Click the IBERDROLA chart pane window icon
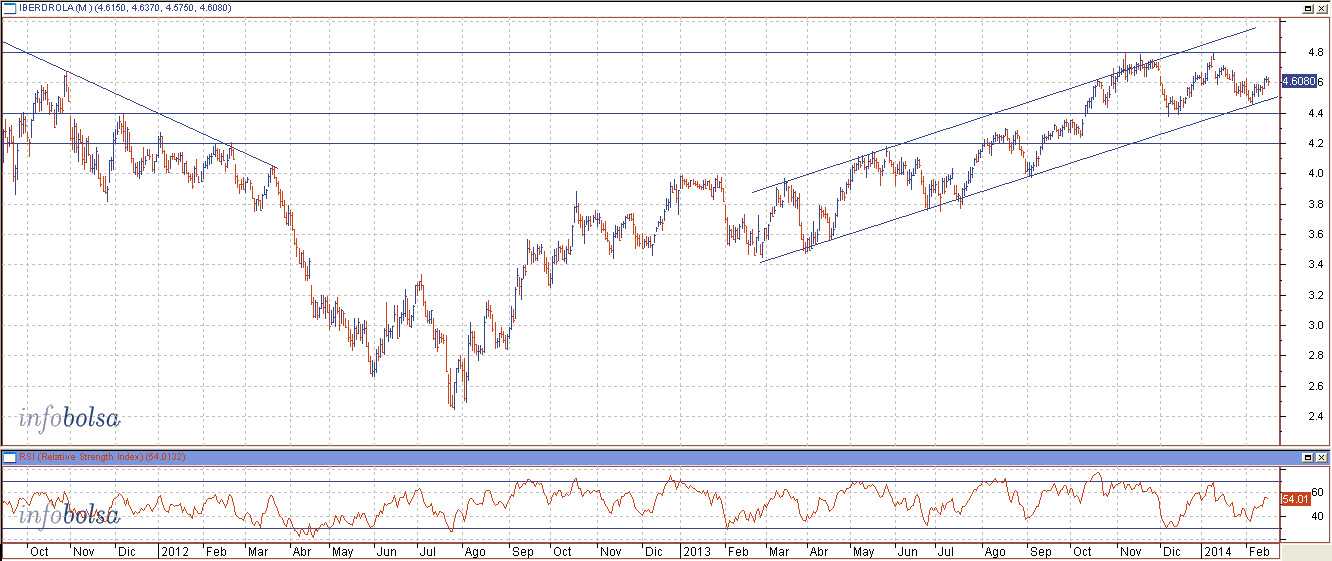 10,8
